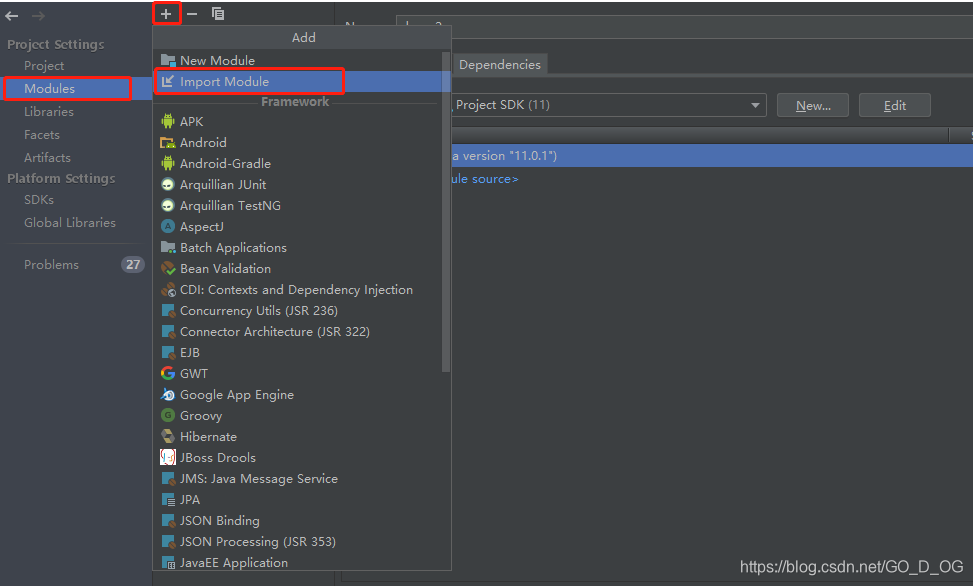Click the JSON Processing icon
973x586 pixels.
[x=168, y=541]
